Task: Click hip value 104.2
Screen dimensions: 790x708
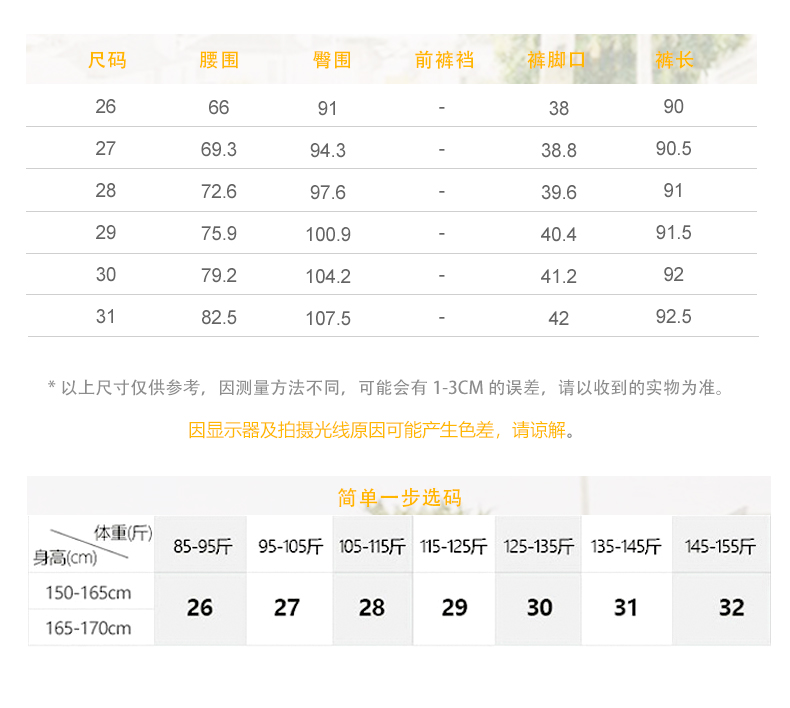Action: coord(328,277)
